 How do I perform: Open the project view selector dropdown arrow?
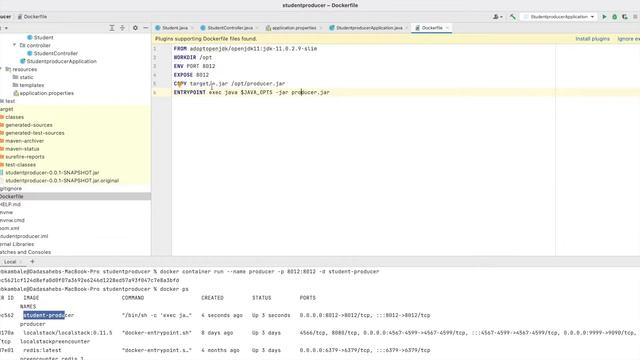(6, 28)
